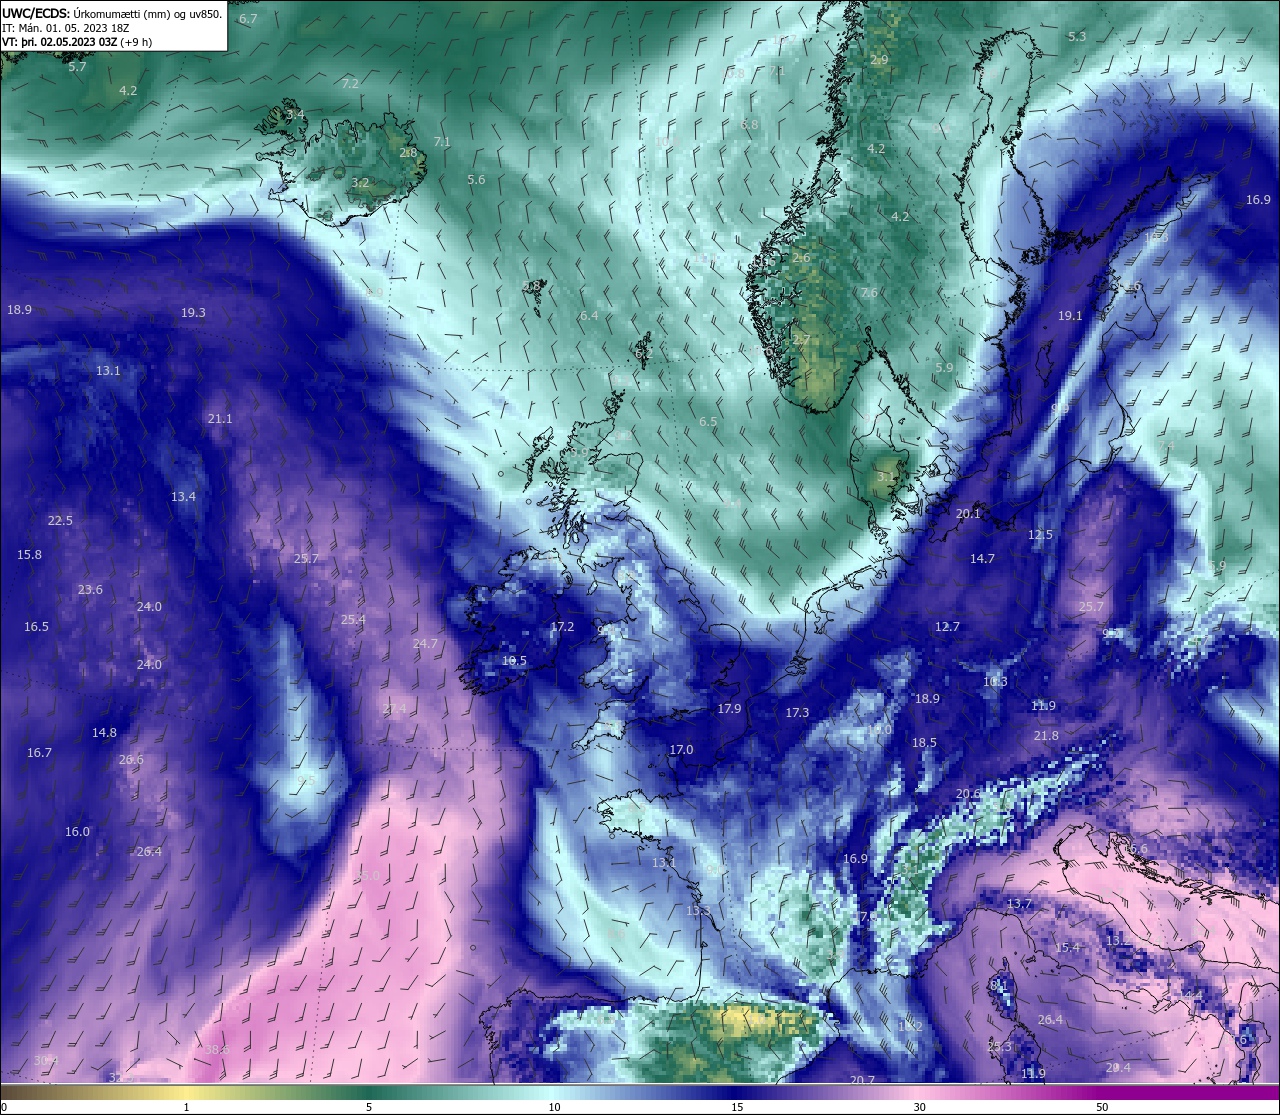Click the colour scale tick label 1
1280x1115 pixels.
(187, 1107)
